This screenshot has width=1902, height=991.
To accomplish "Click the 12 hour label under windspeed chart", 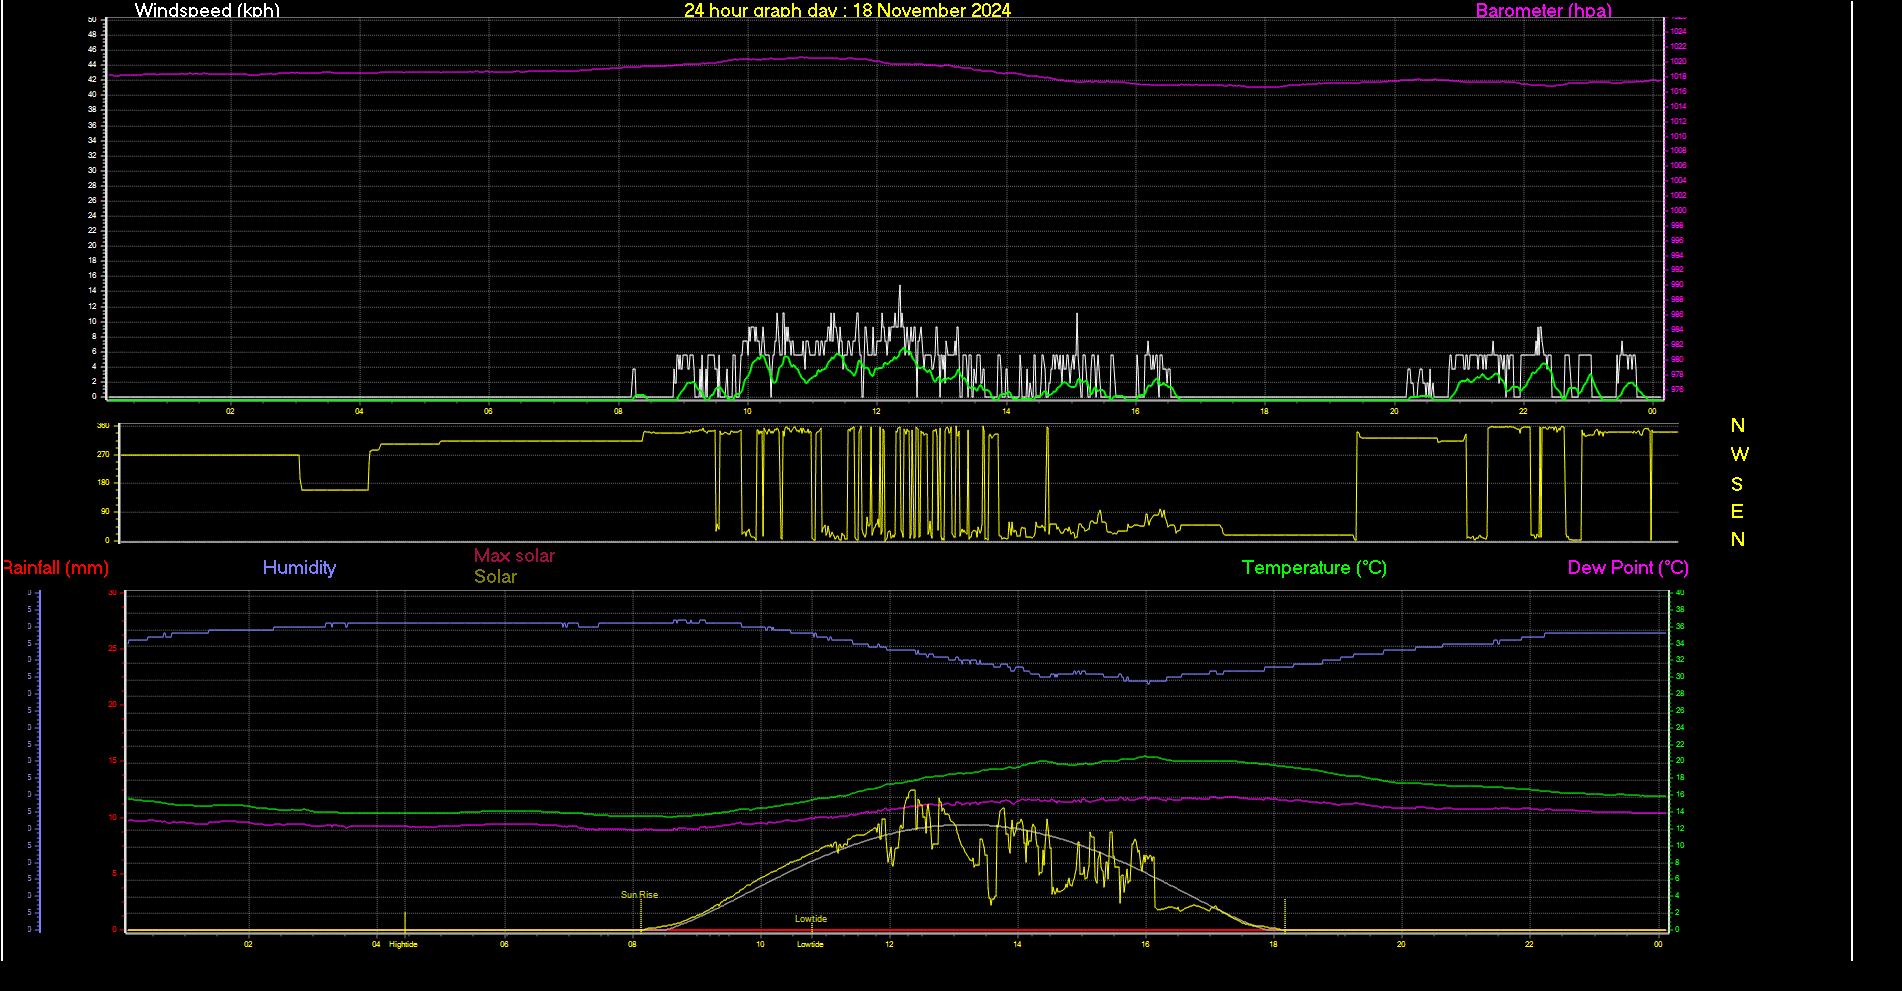I will point(876,411).
